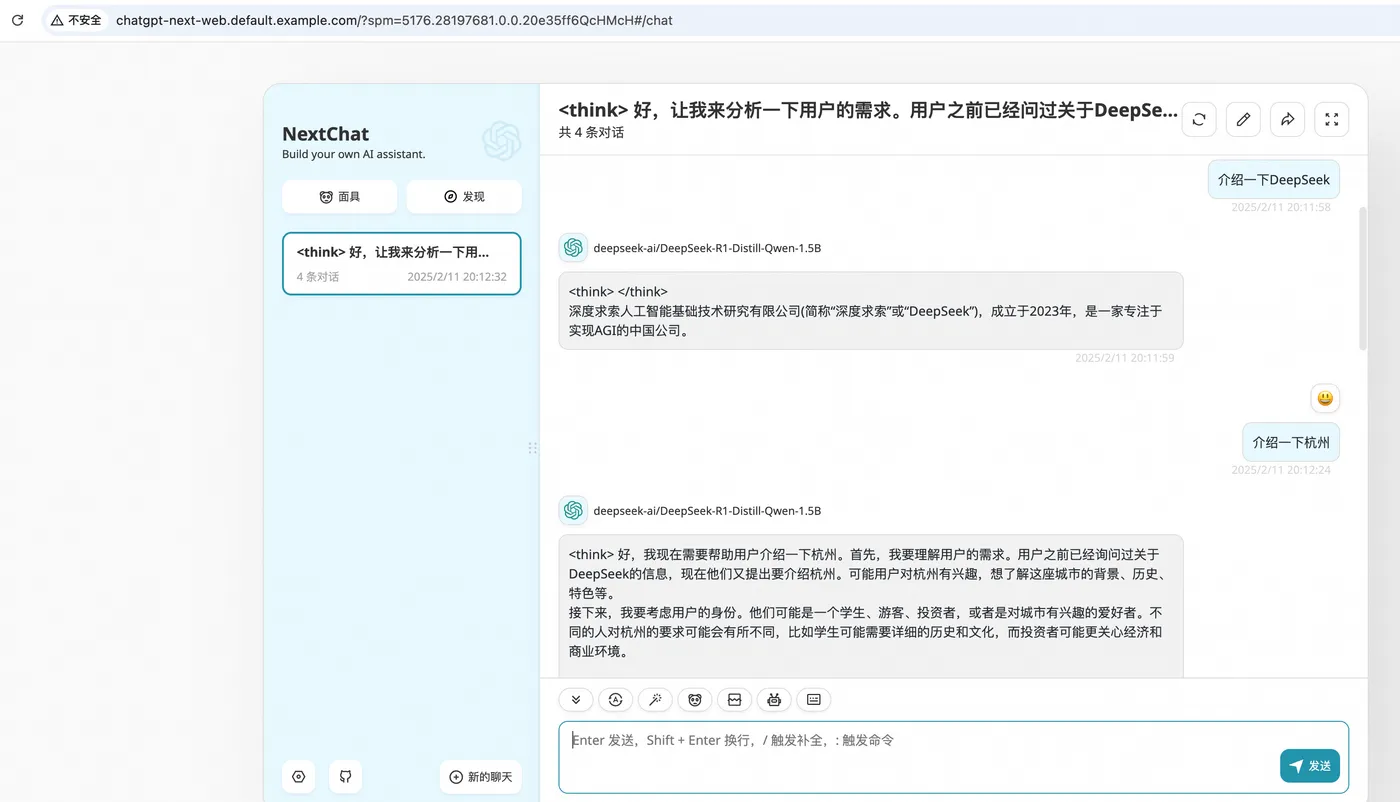Refresh the chat title with the reload icon
The width and height of the screenshot is (1400, 802).
click(x=1199, y=119)
